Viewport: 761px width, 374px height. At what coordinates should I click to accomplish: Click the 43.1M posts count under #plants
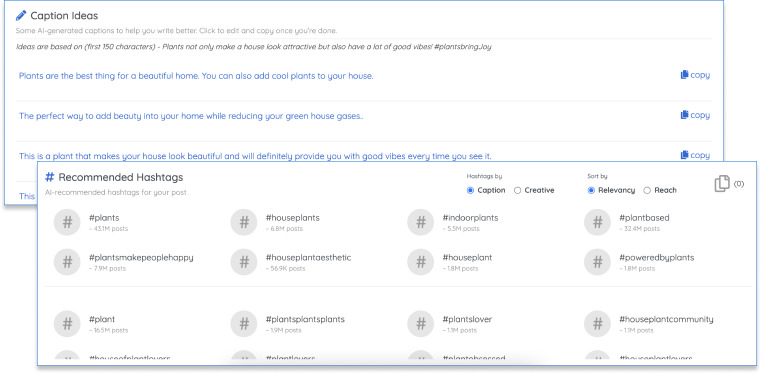pyautogui.click(x=109, y=229)
